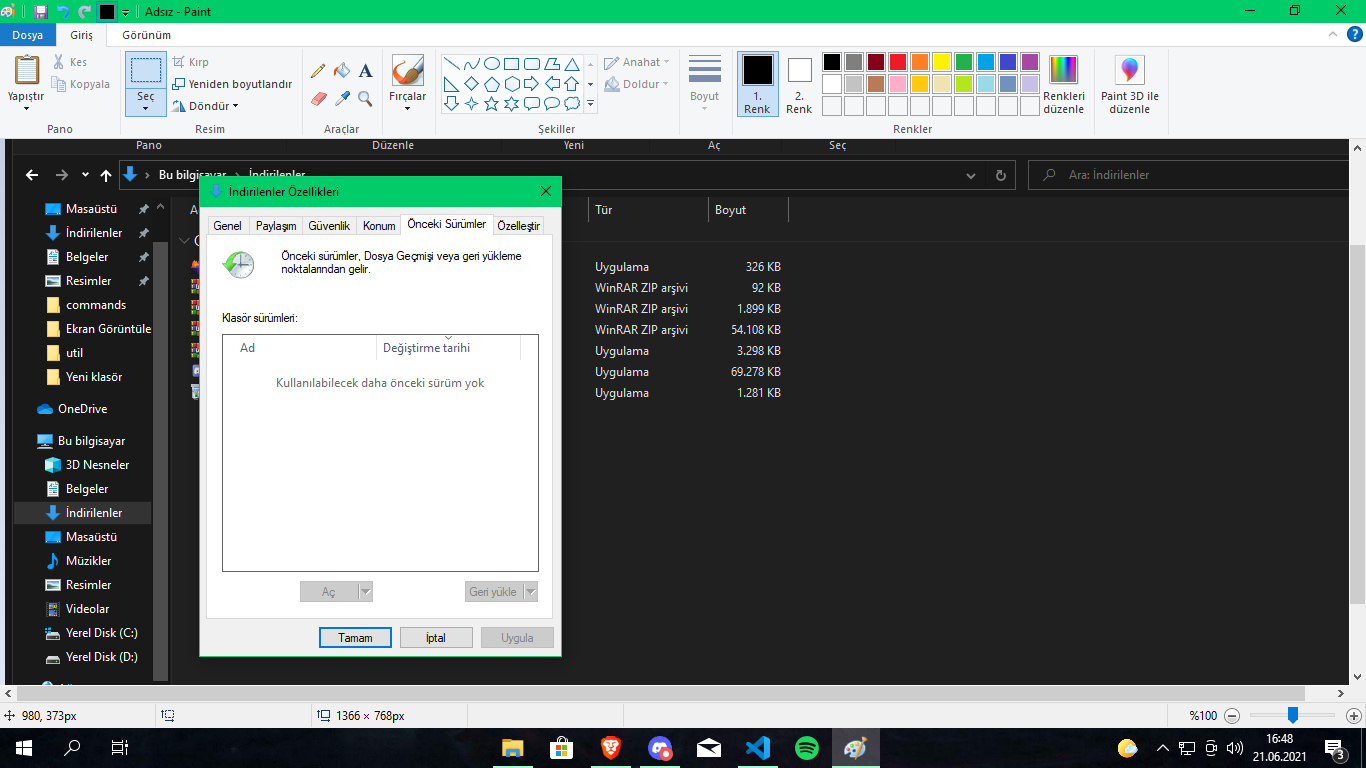Open the Customize Quick Access Toolbar arrow
The height and width of the screenshot is (768, 1366).
coord(126,12)
